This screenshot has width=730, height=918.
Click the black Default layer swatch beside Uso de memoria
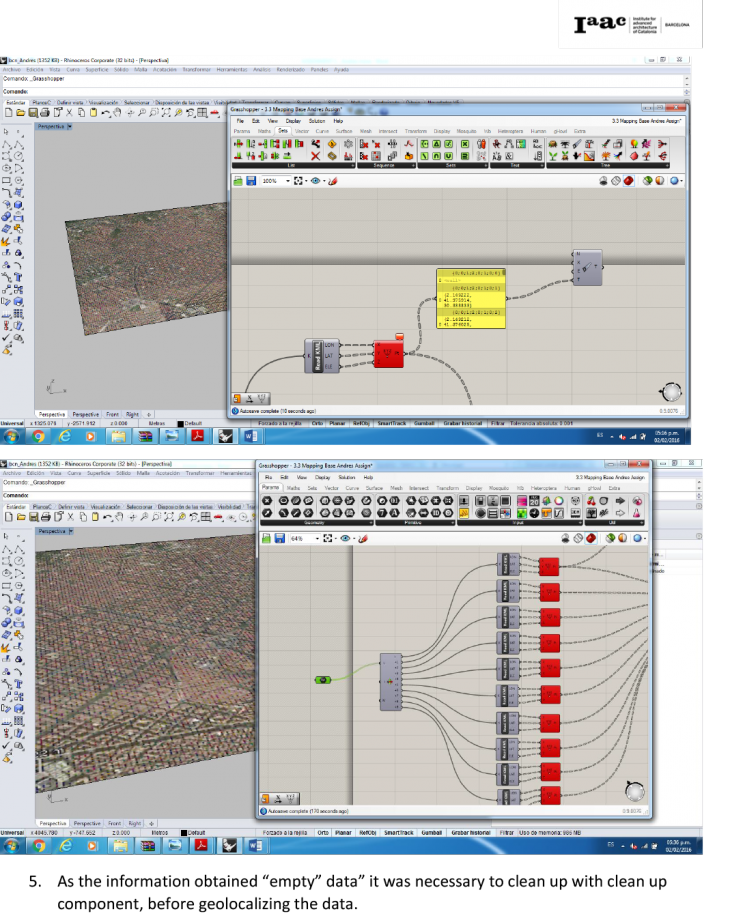click(x=184, y=832)
